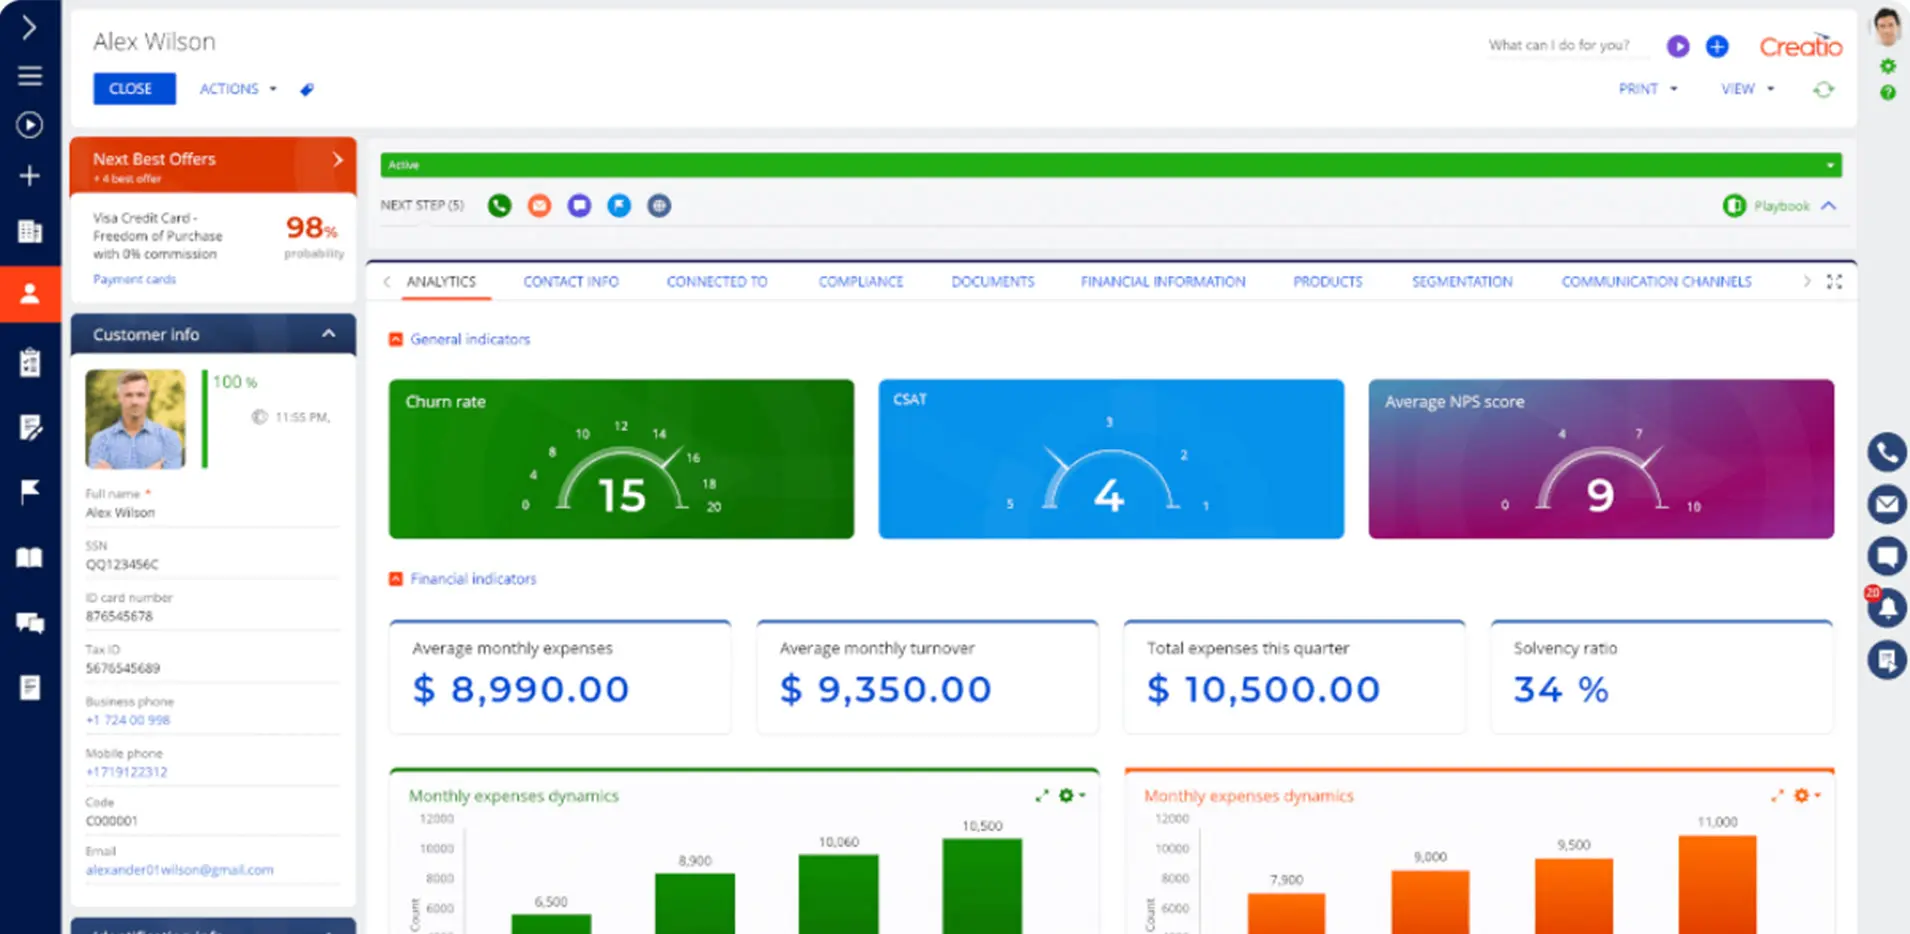Open the Financial Information tab

tap(1162, 282)
